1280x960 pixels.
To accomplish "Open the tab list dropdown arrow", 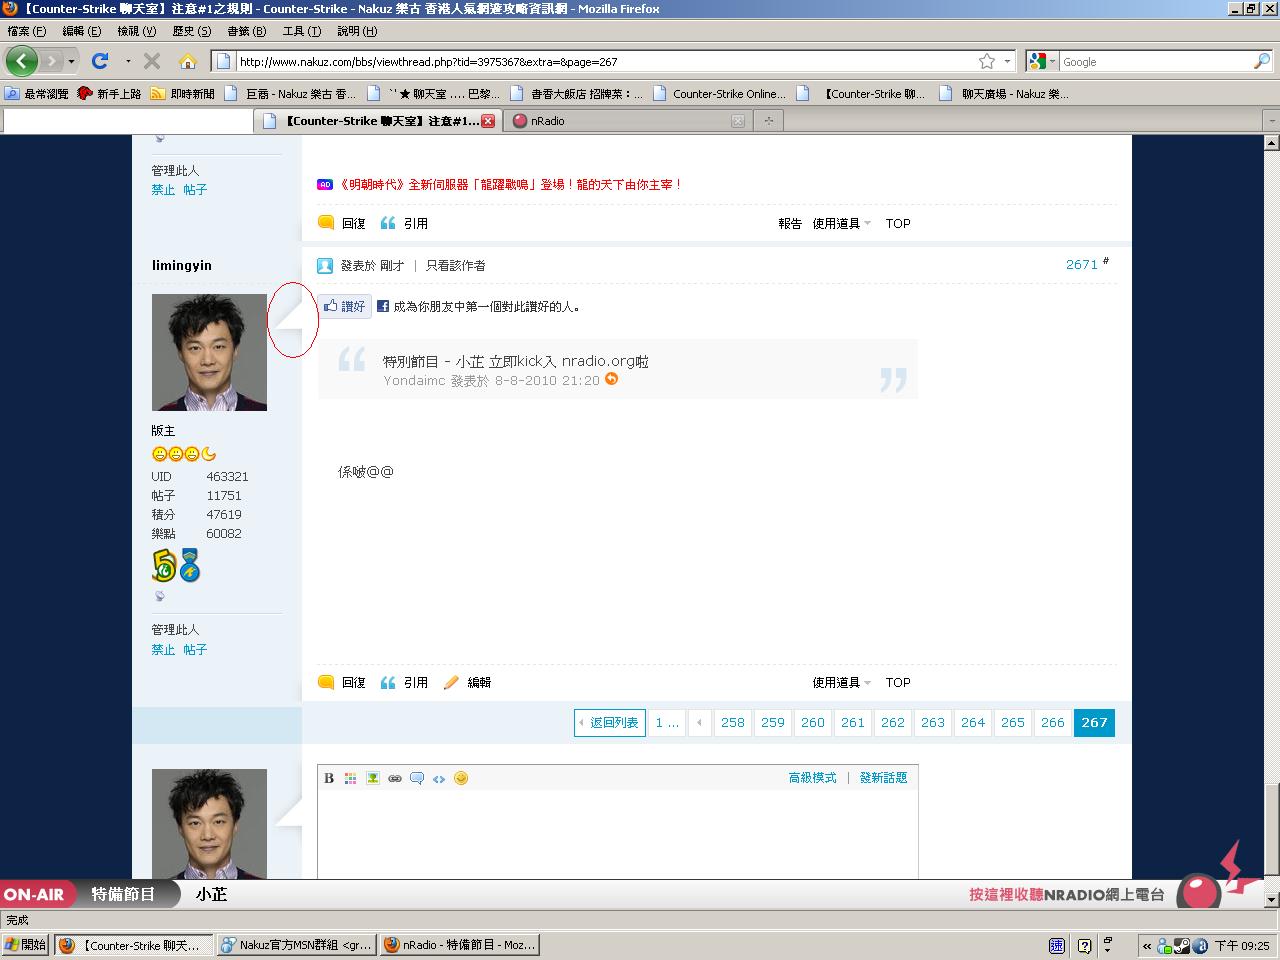I will pyautogui.click(x=1271, y=121).
